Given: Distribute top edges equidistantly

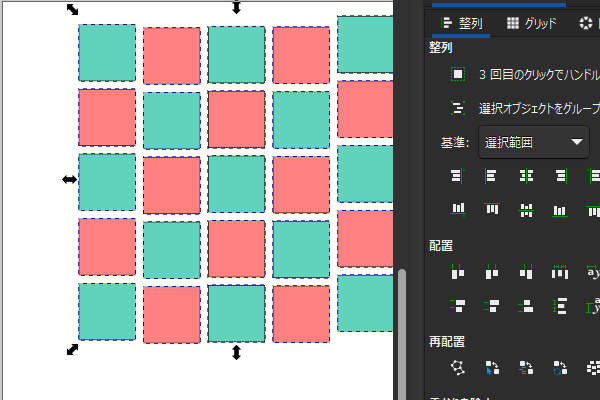Looking at the screenshot, I should pyautogui.click(x=457, y=306).
